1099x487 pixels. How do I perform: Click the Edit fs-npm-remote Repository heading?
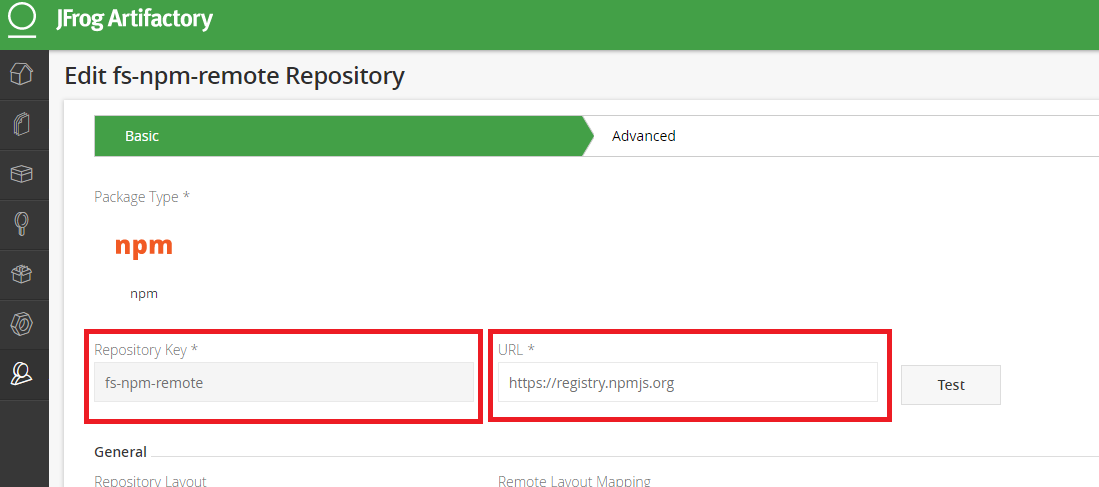[235, 76]
